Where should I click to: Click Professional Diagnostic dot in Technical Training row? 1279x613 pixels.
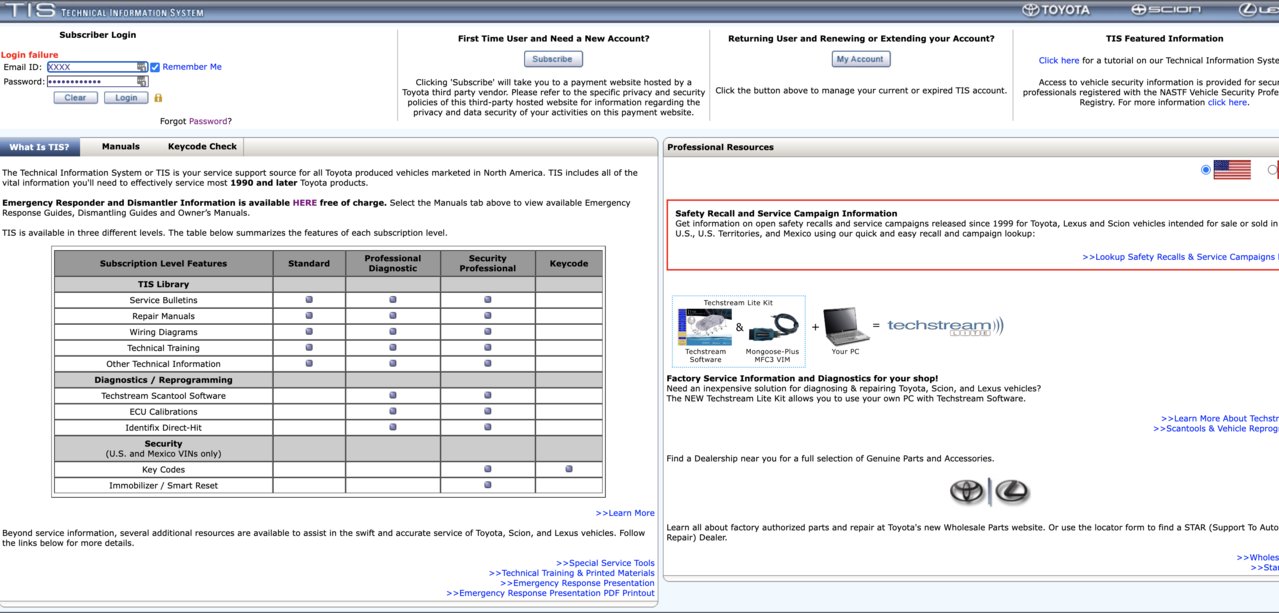[393, 348]
